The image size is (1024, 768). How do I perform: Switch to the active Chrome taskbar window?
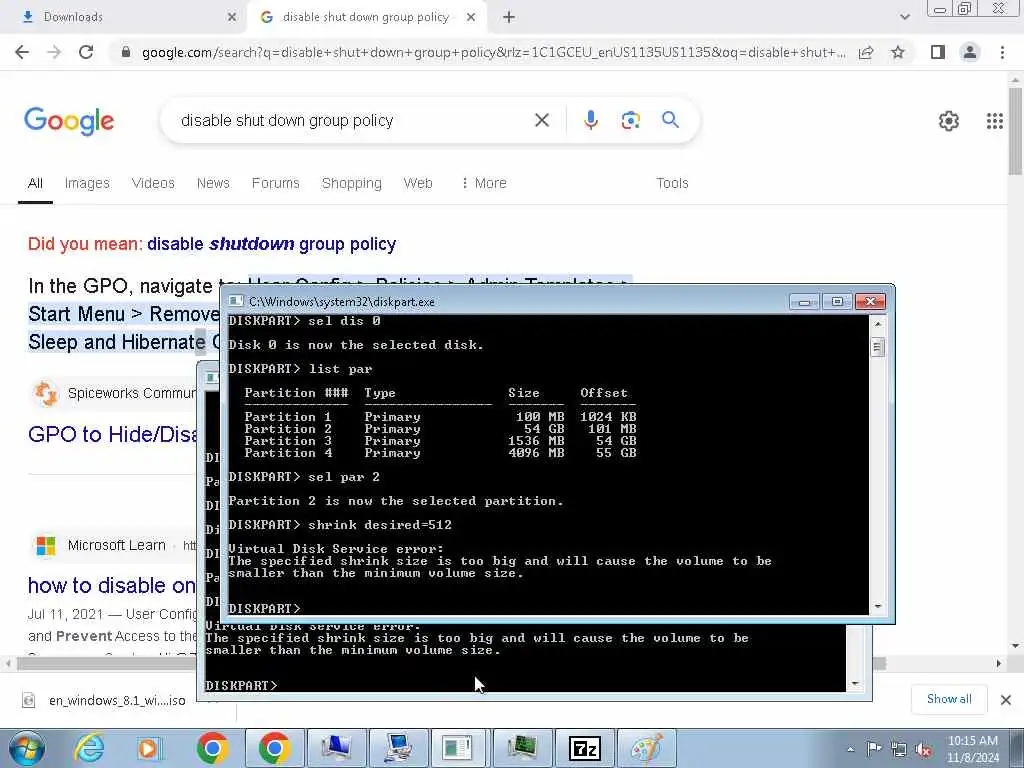tap(274, 748)
